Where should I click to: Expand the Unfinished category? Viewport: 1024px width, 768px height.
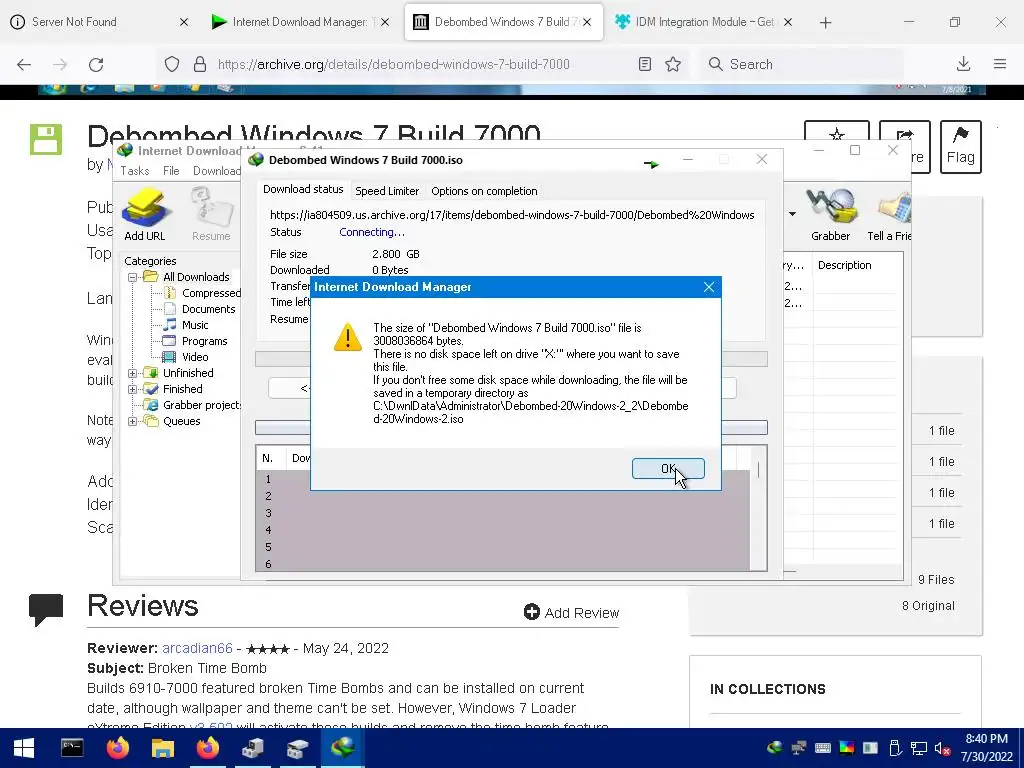coord(133,373)
